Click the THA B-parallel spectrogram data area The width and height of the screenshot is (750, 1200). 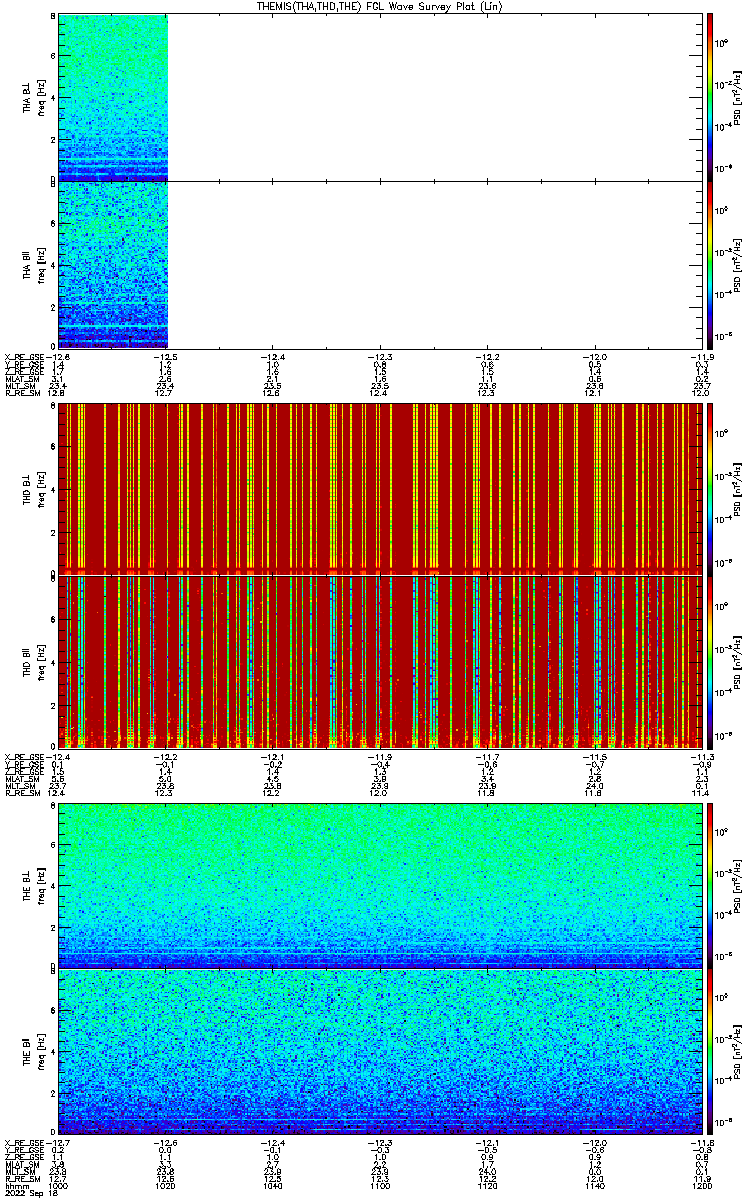click(x=113, y=264)
